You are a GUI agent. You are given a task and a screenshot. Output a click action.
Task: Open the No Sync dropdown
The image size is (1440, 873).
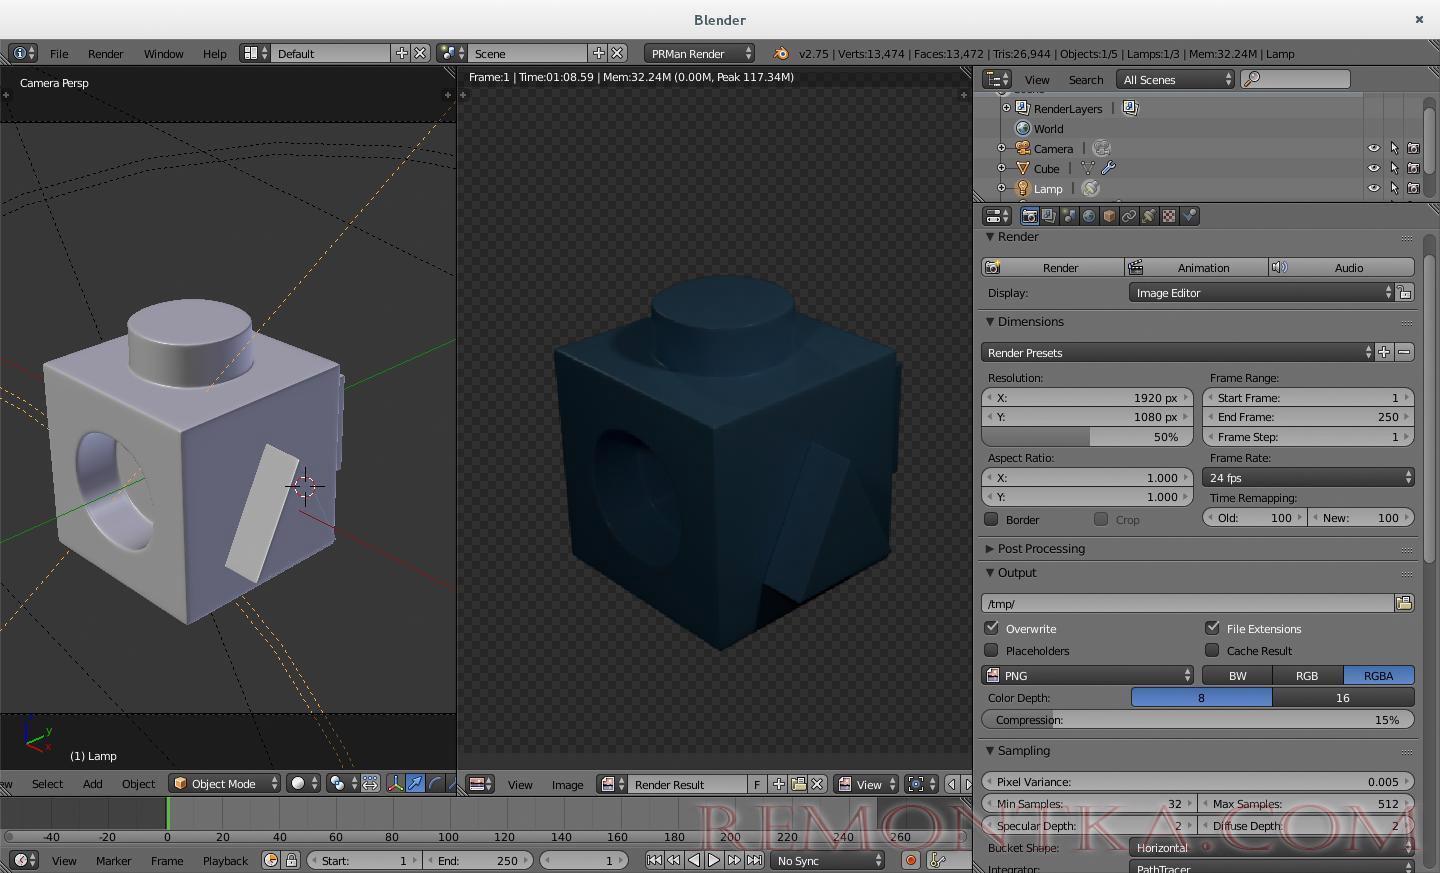(829, 860)
